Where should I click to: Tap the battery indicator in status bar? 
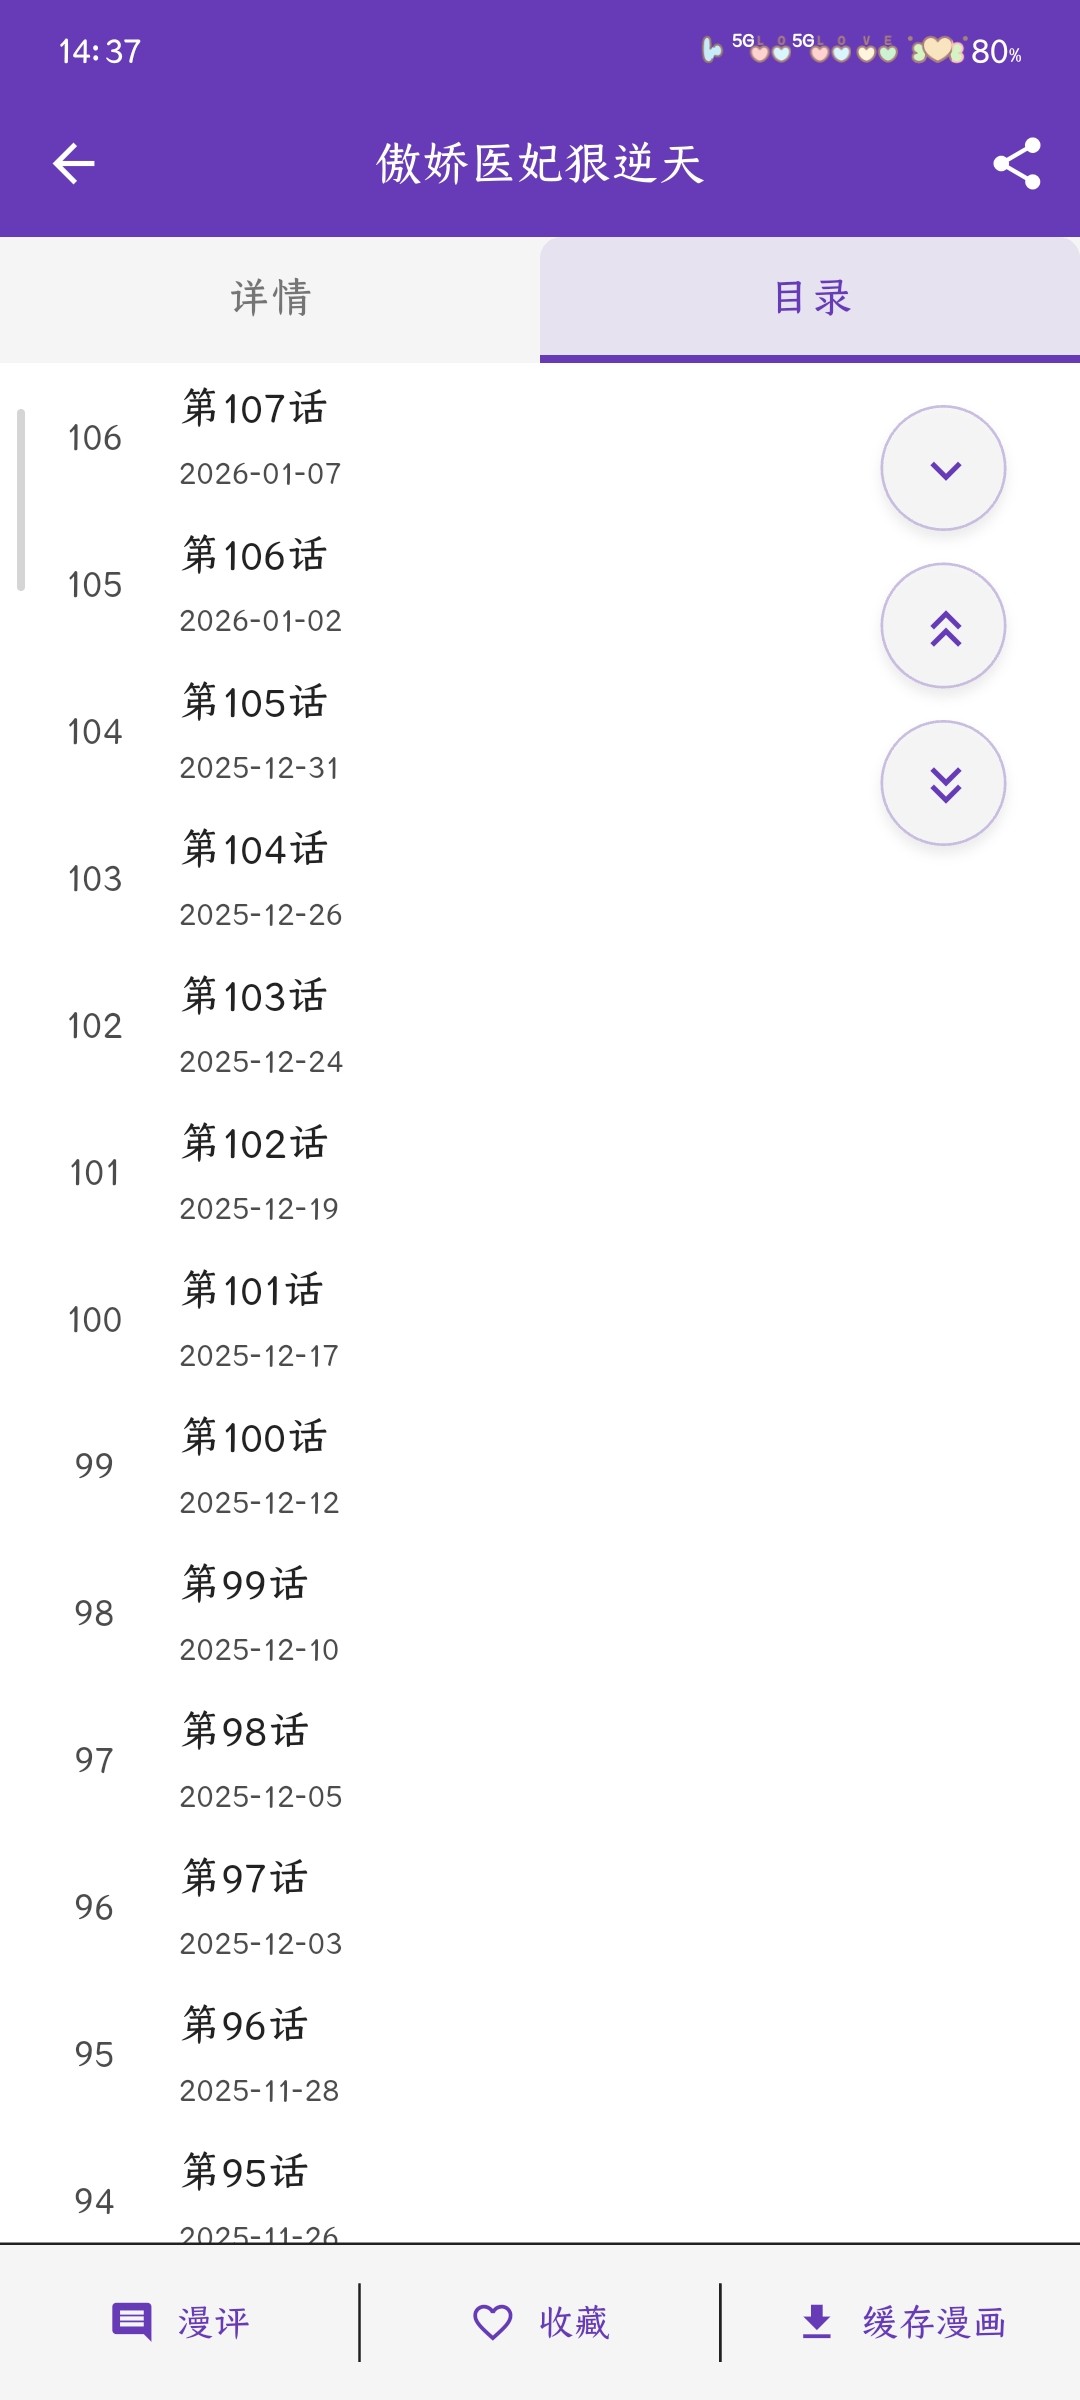[995, 51]
